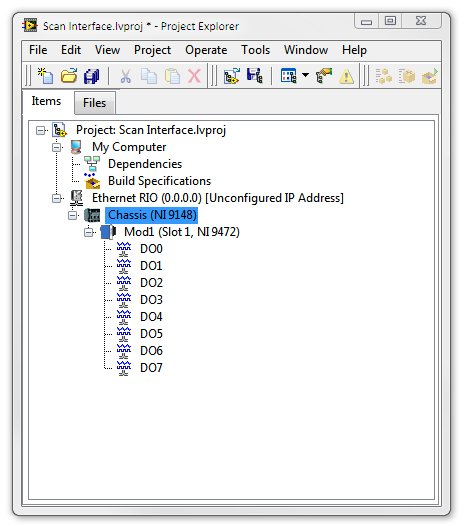This screenshot has width=469, height=526.
Task: Click the Save Project icon
Action: click(255, 76)
